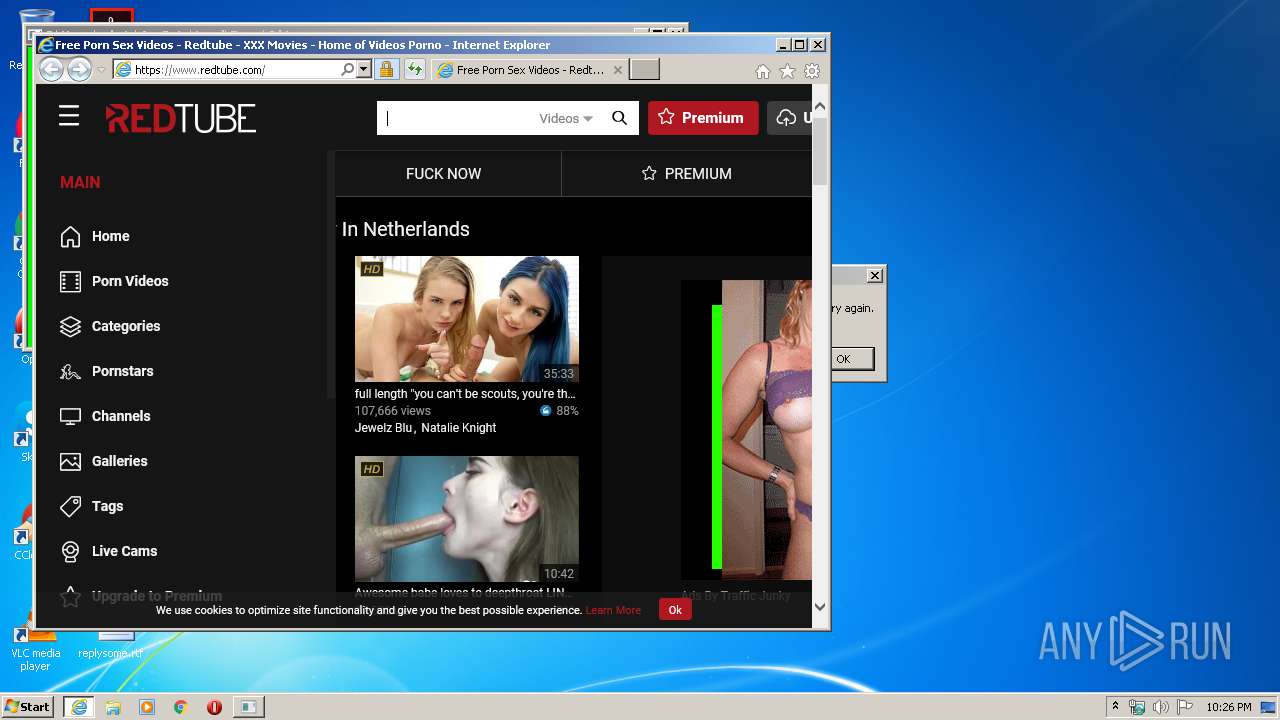
Task: Select the Free Porn Sex Videos browser tab
Action: pyautogui.click(x=529, y=70)
